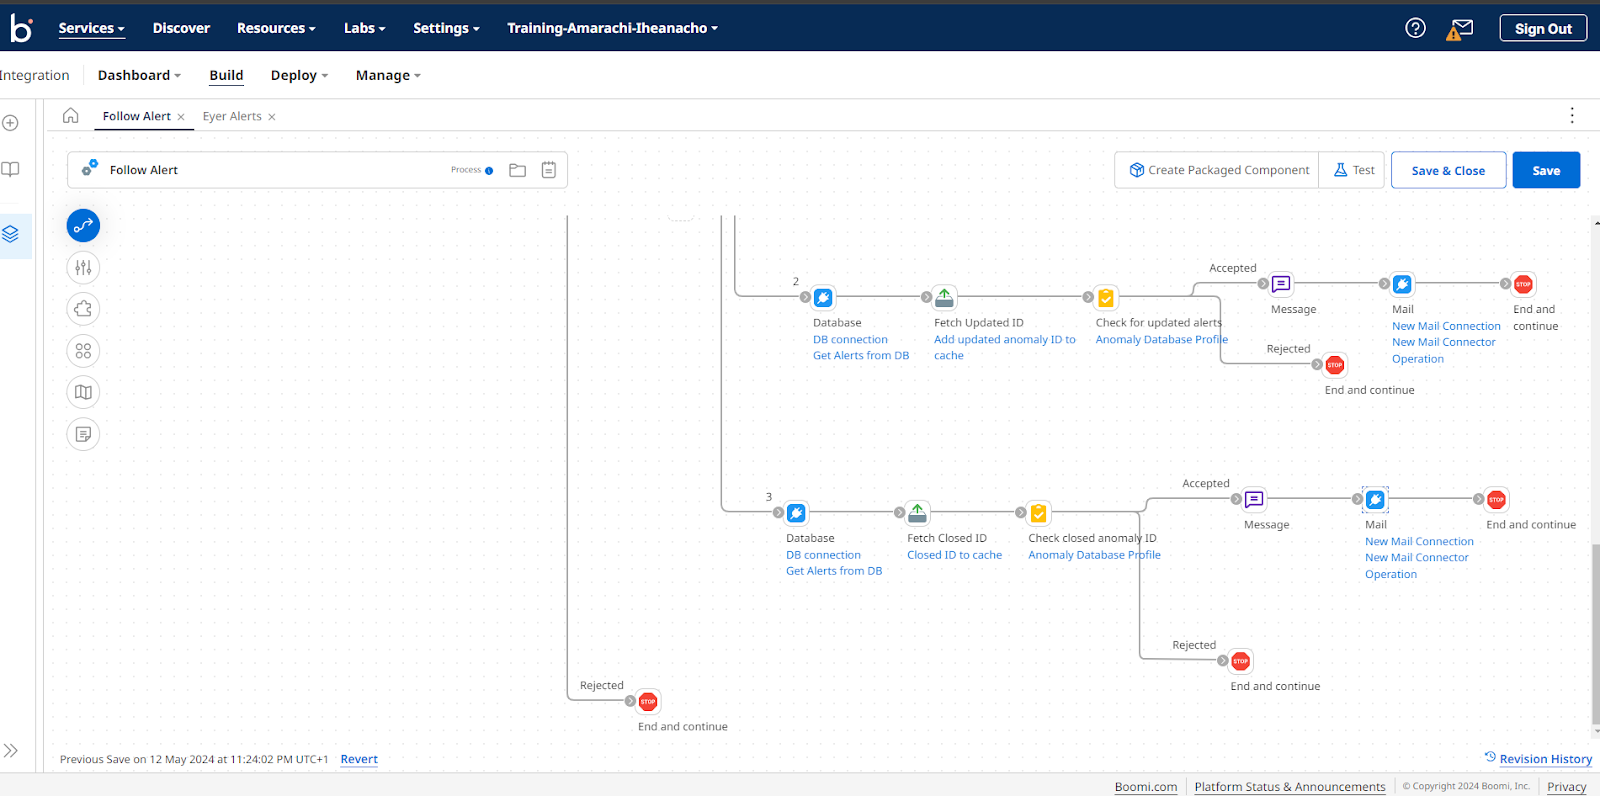Viewport: 1600px width, 796px height.
Task: Select the layers icon in left sidebar
Action: [x=11, y=234]
